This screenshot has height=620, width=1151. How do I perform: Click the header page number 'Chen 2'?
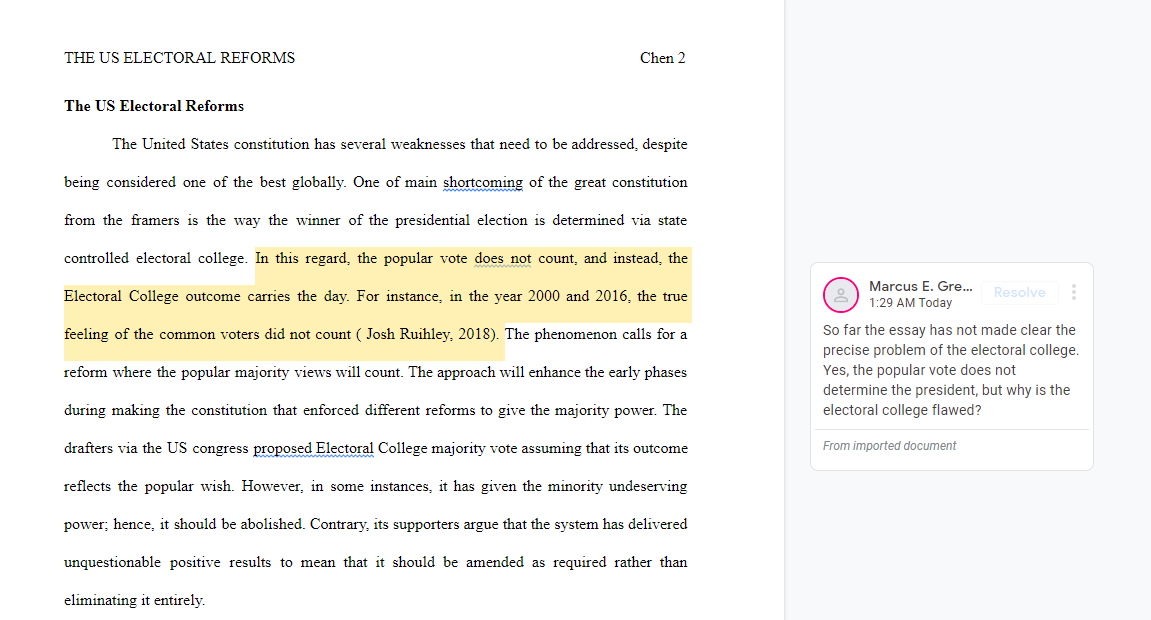(662, 58)
